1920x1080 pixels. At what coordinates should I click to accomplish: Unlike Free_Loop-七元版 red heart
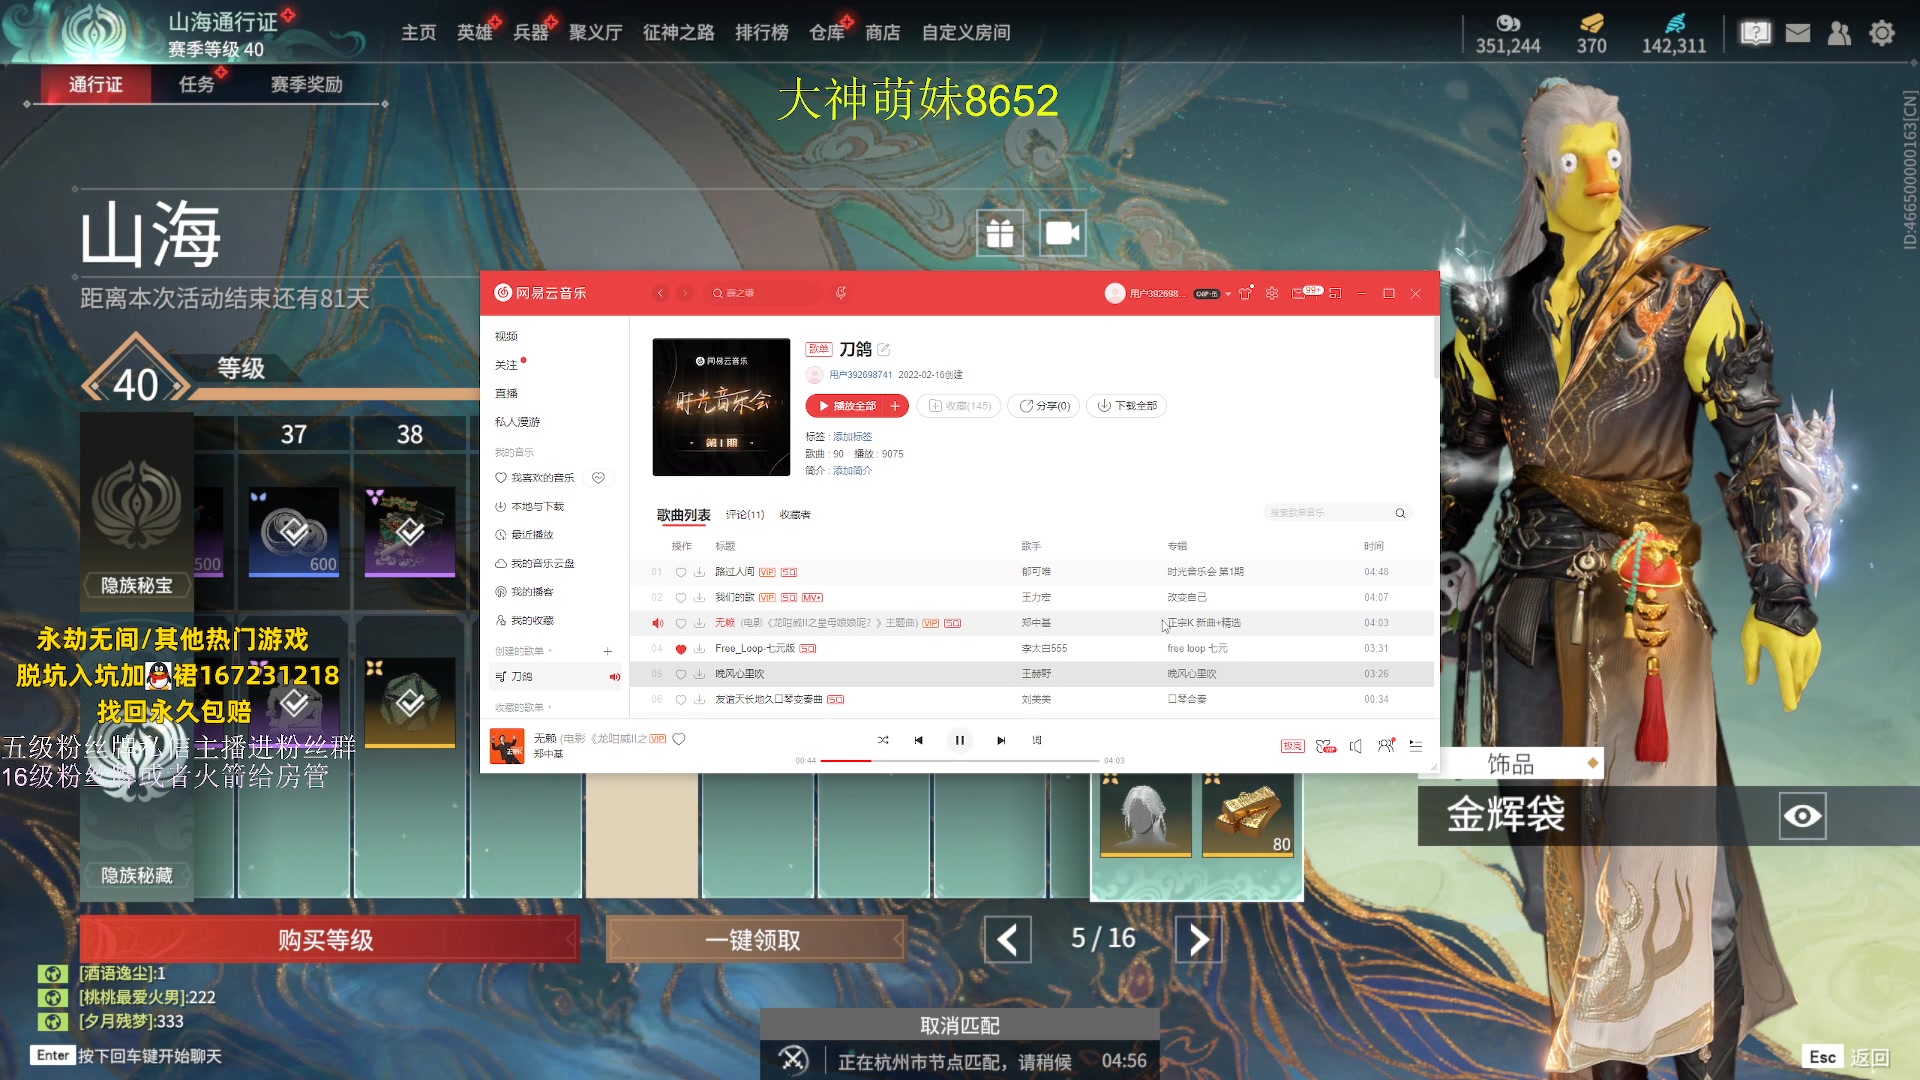pyautogui.click(x=681, y=649)
